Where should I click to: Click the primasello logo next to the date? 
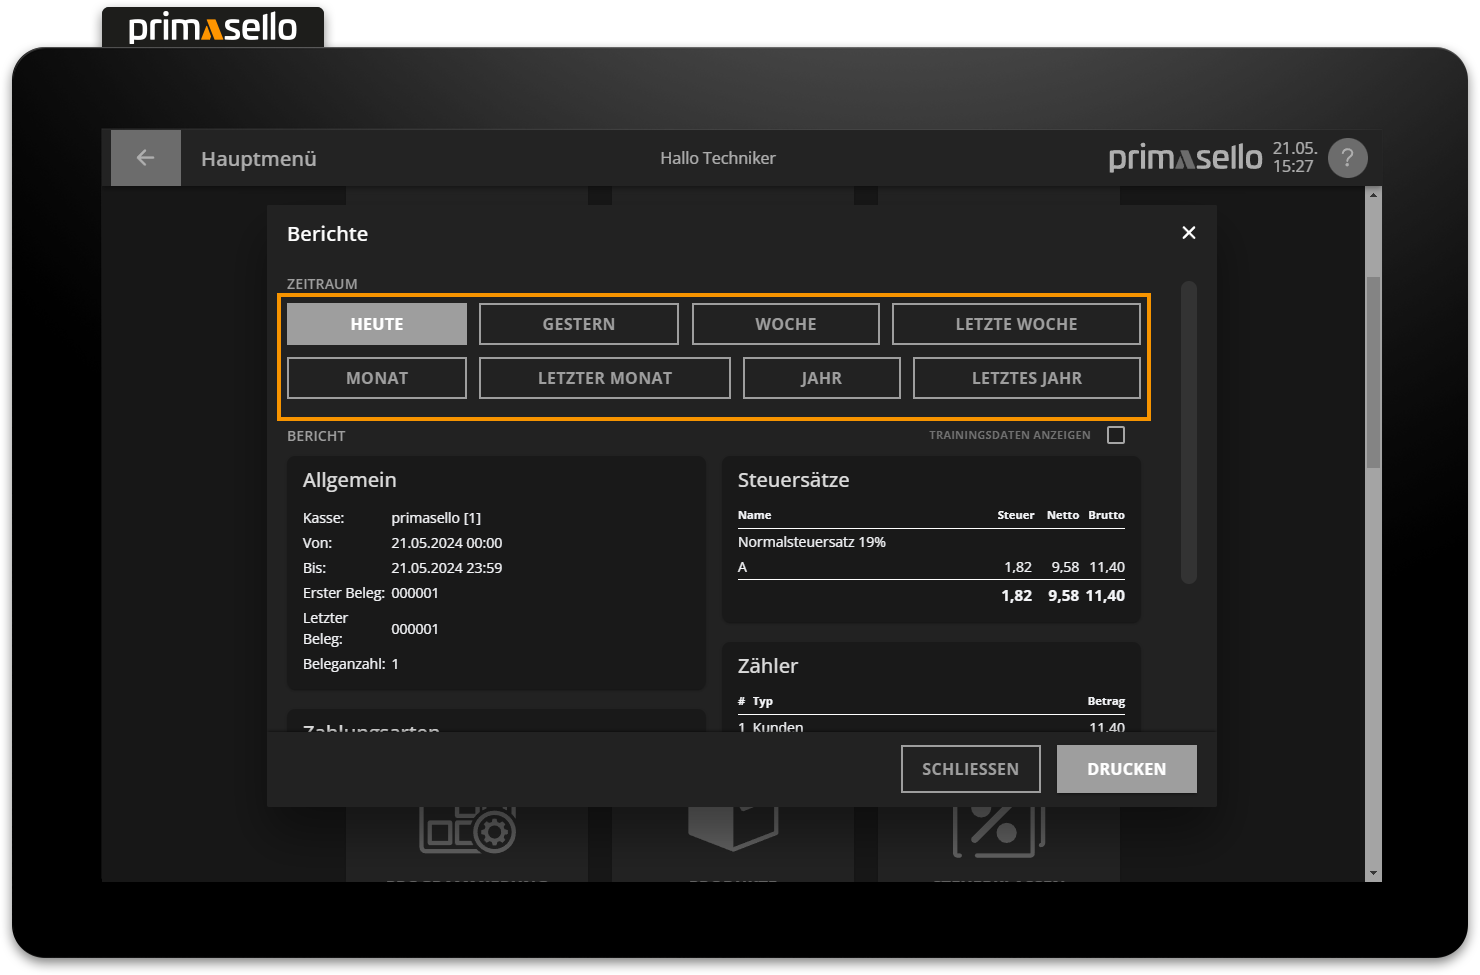point(1185,158)
